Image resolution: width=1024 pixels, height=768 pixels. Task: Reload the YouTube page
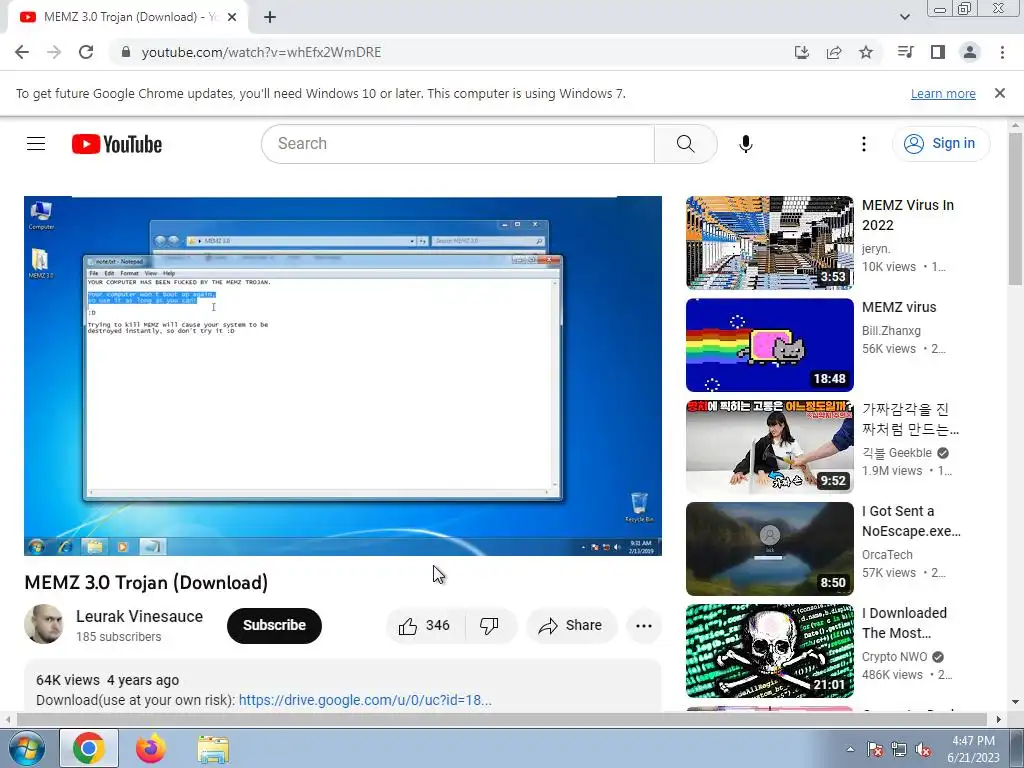[x=86, y=52]
